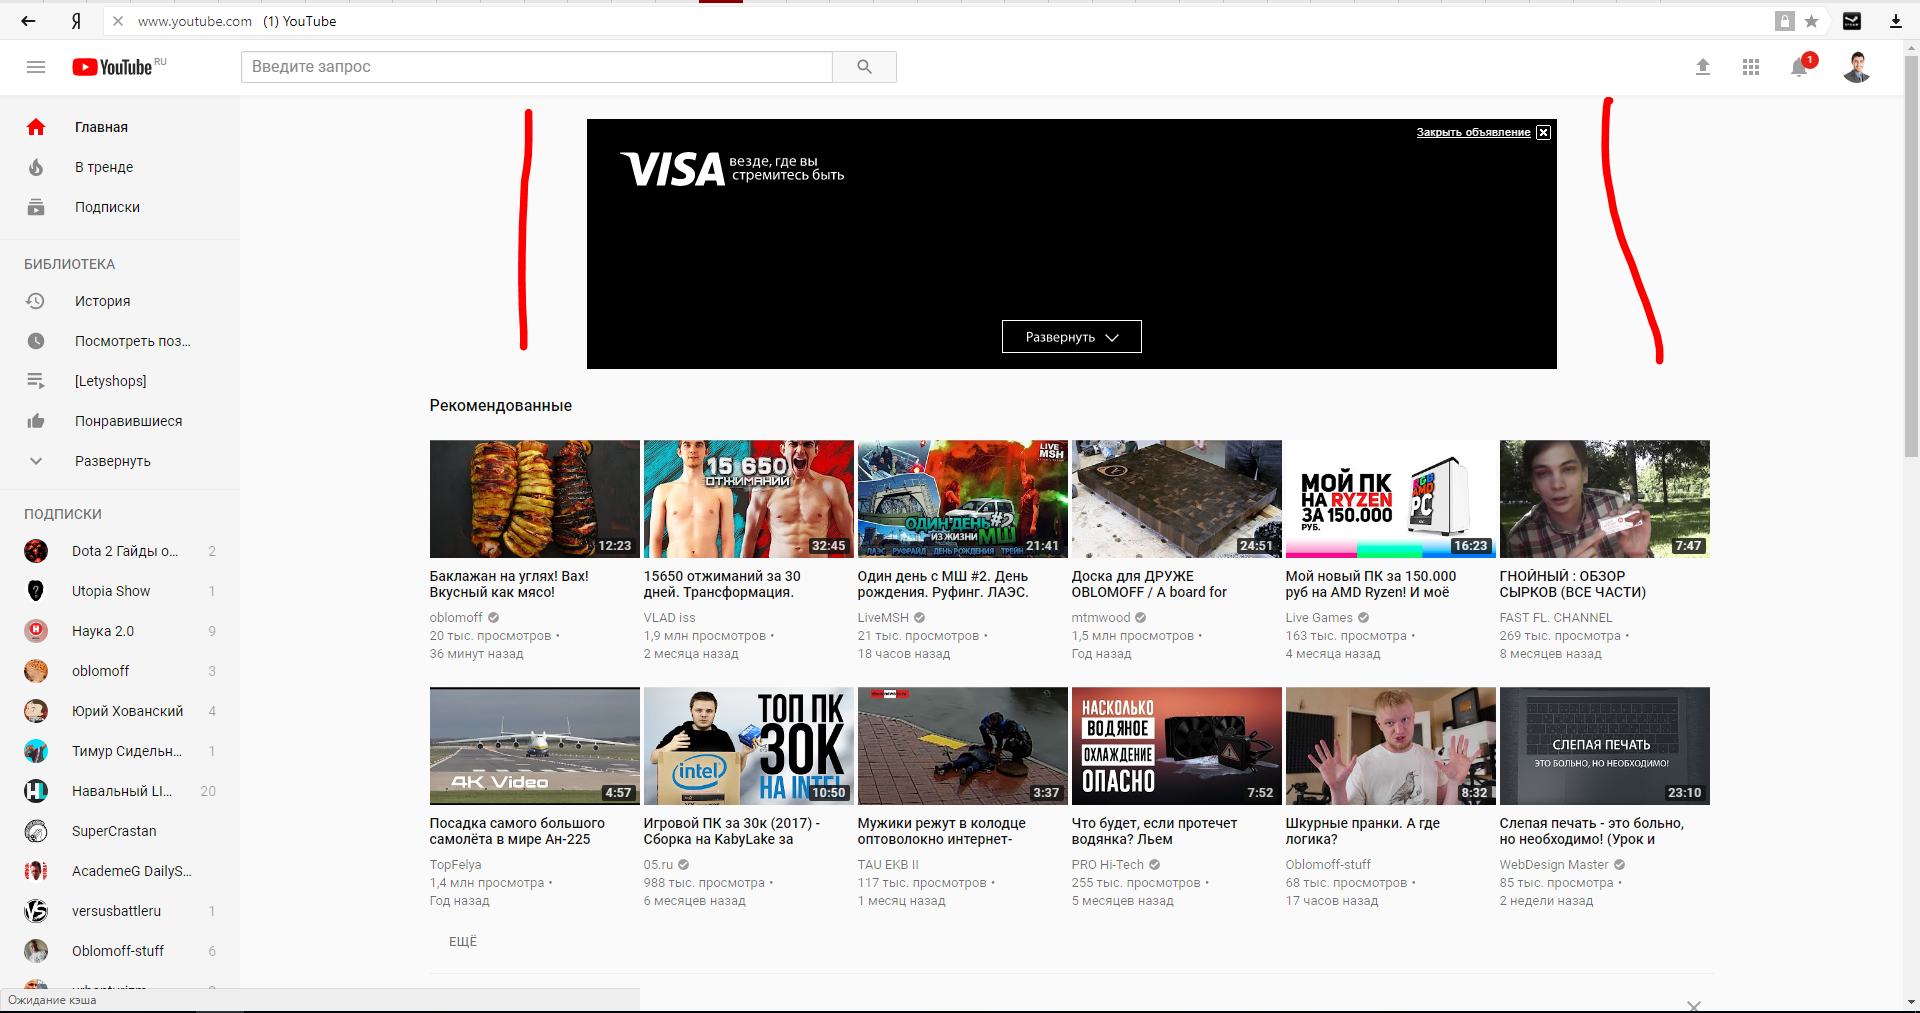Click the upload video icon
The width and height of the screenshot is (1920, 1013).
(x=1703, y=67)
